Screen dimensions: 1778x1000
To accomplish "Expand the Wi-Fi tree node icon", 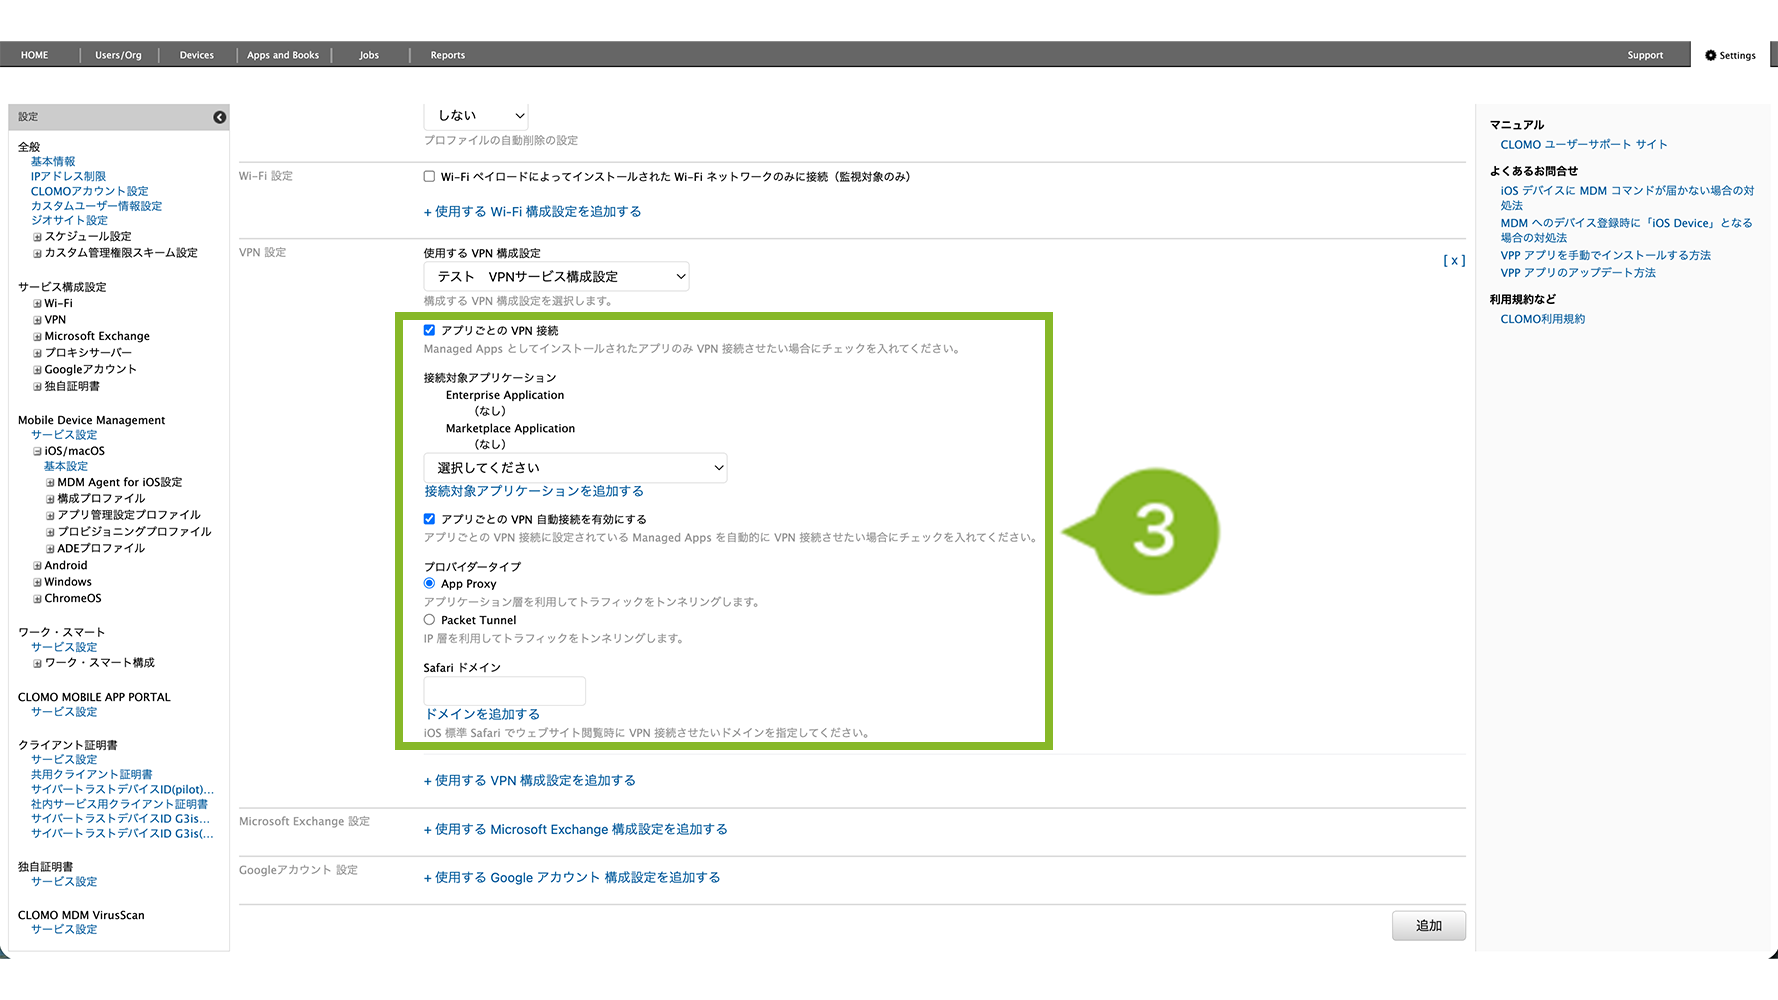I will tap(37, 304).
